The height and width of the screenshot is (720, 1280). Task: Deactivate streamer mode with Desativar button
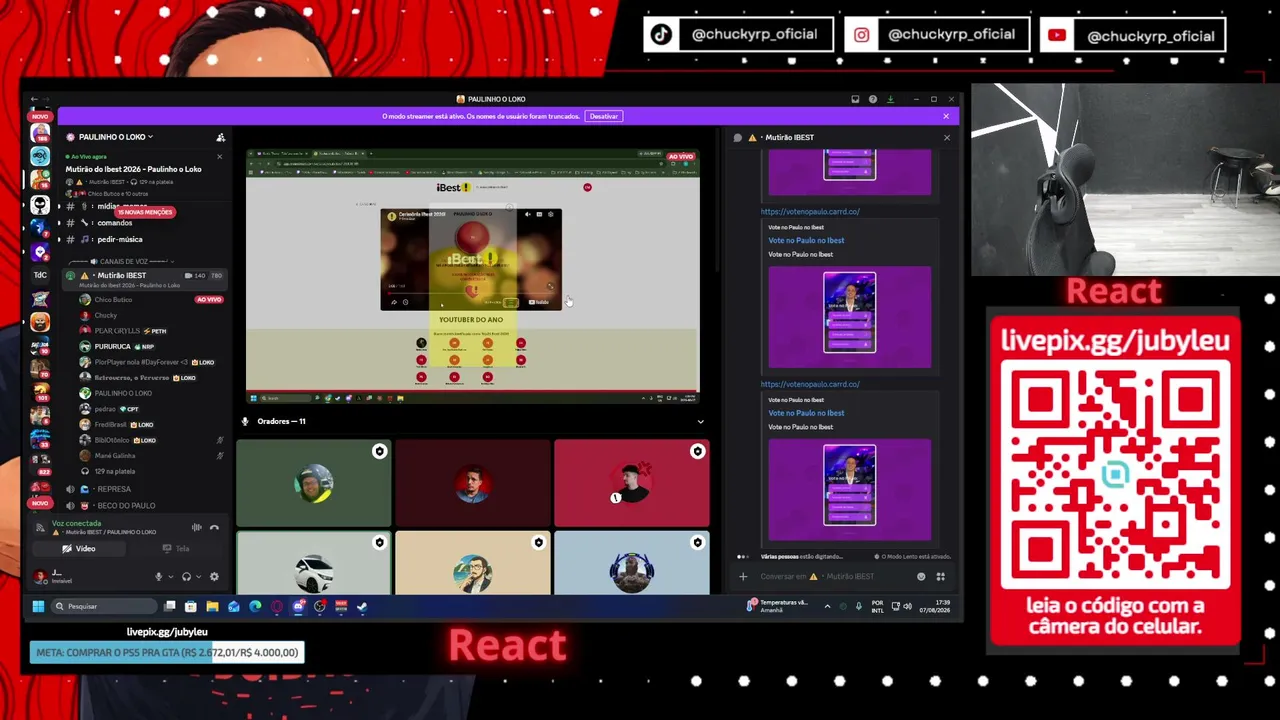(x=603, y=116)
